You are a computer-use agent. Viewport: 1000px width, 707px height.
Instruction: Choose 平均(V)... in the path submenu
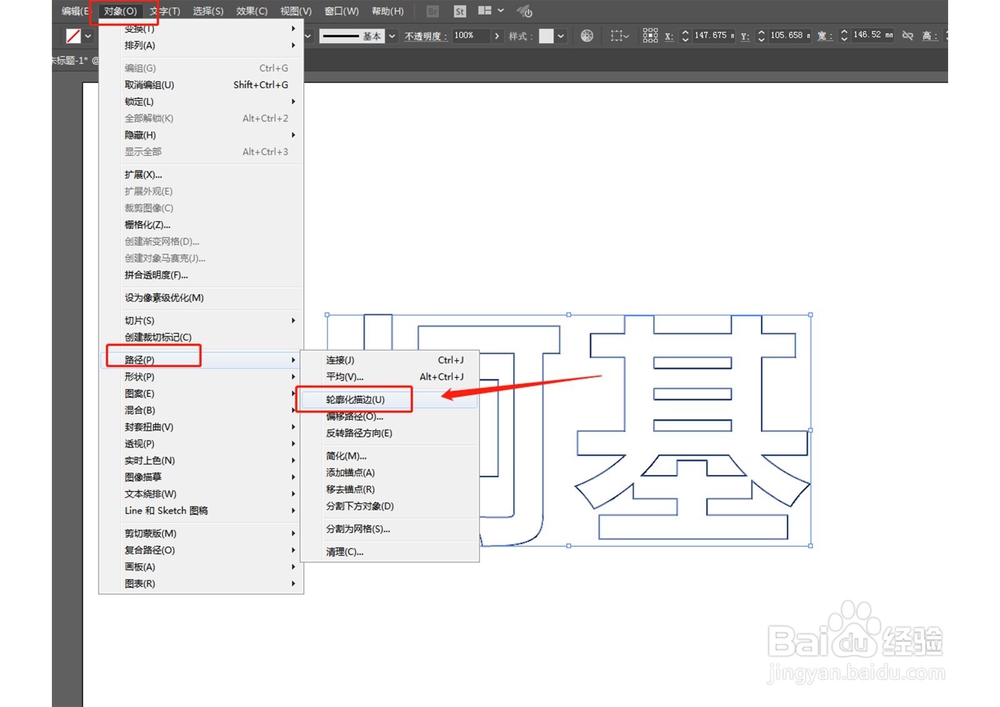(390, 377)
